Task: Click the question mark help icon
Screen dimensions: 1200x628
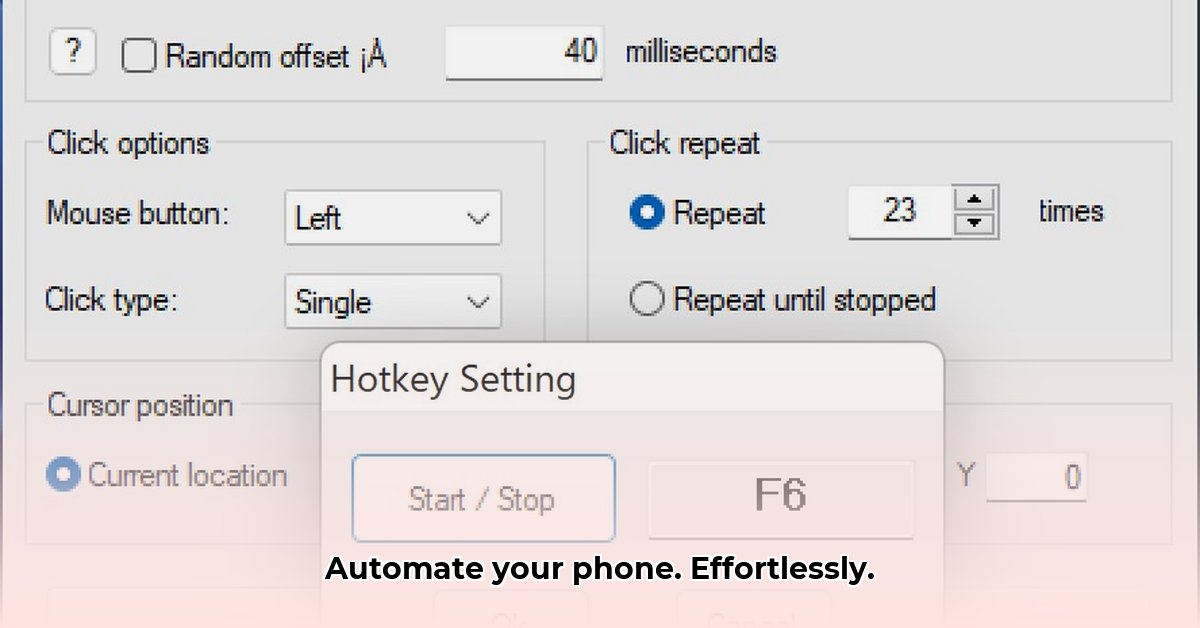Action: point(71,52)
